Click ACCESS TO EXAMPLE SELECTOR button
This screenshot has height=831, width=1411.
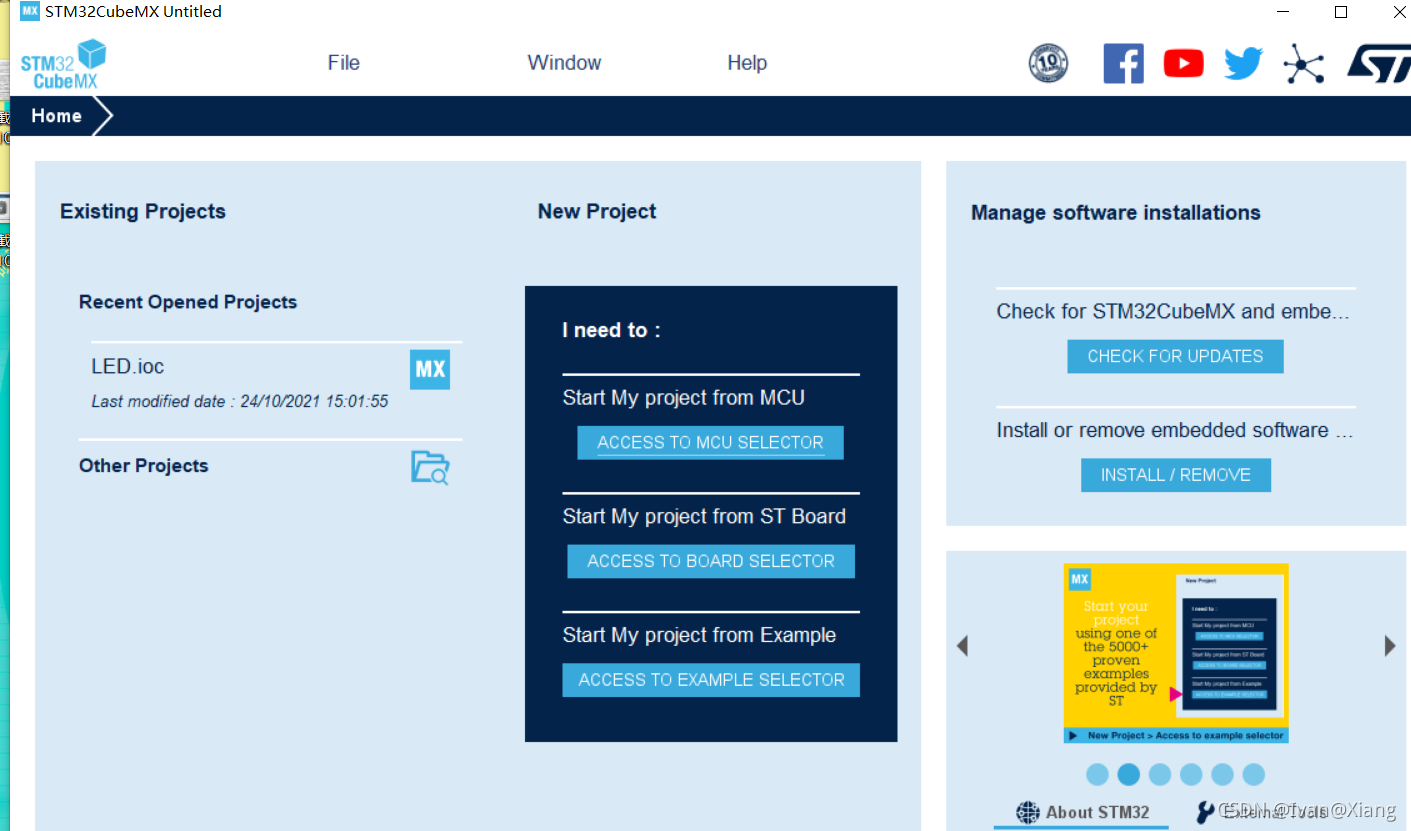[711, 680]
